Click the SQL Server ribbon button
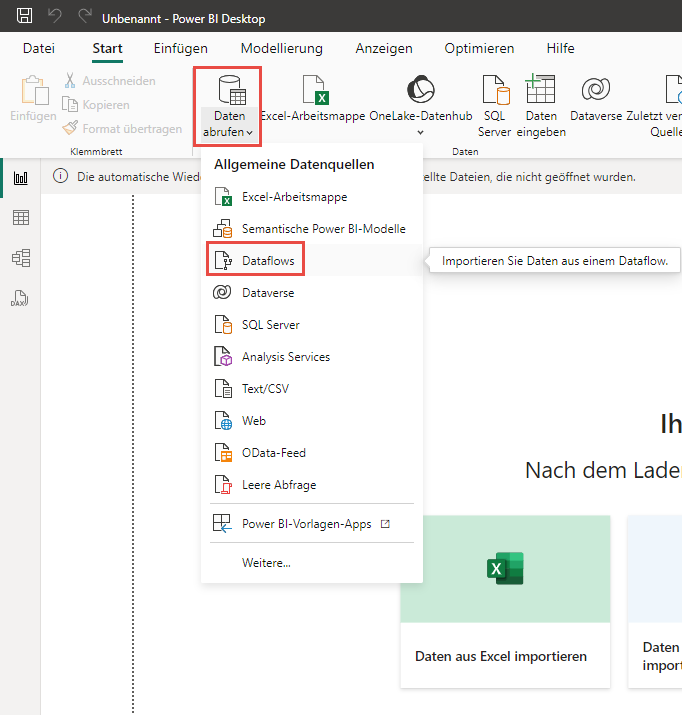 (x=495, y=106)
